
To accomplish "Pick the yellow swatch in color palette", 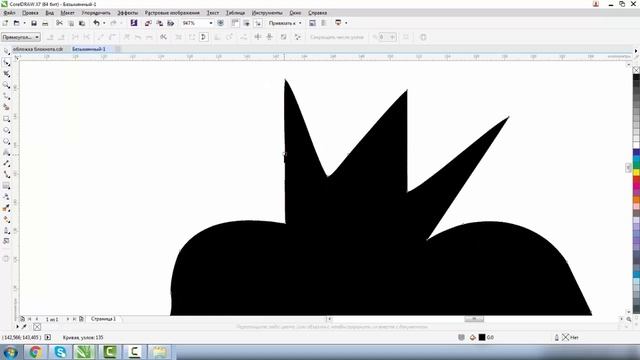I will pos(636,173).
